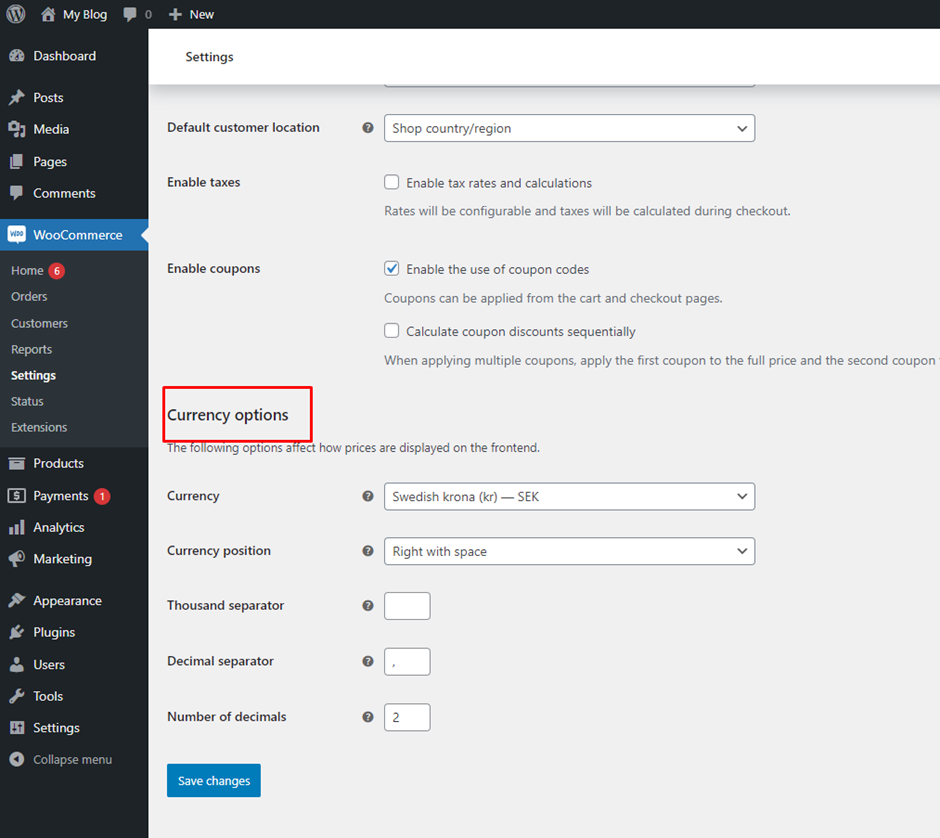Image resolution: width=940 pixels, height=838 pixels.
Task: Open the Payments icon with notification badge
Action: tap(18, 495)
